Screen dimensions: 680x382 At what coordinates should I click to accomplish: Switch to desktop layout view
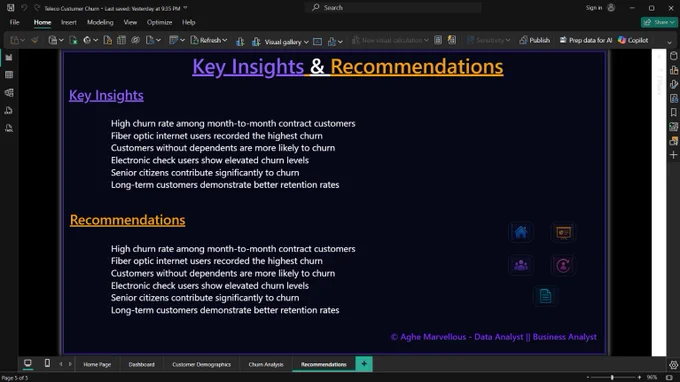pyautogui.click(x=28, y=363)
